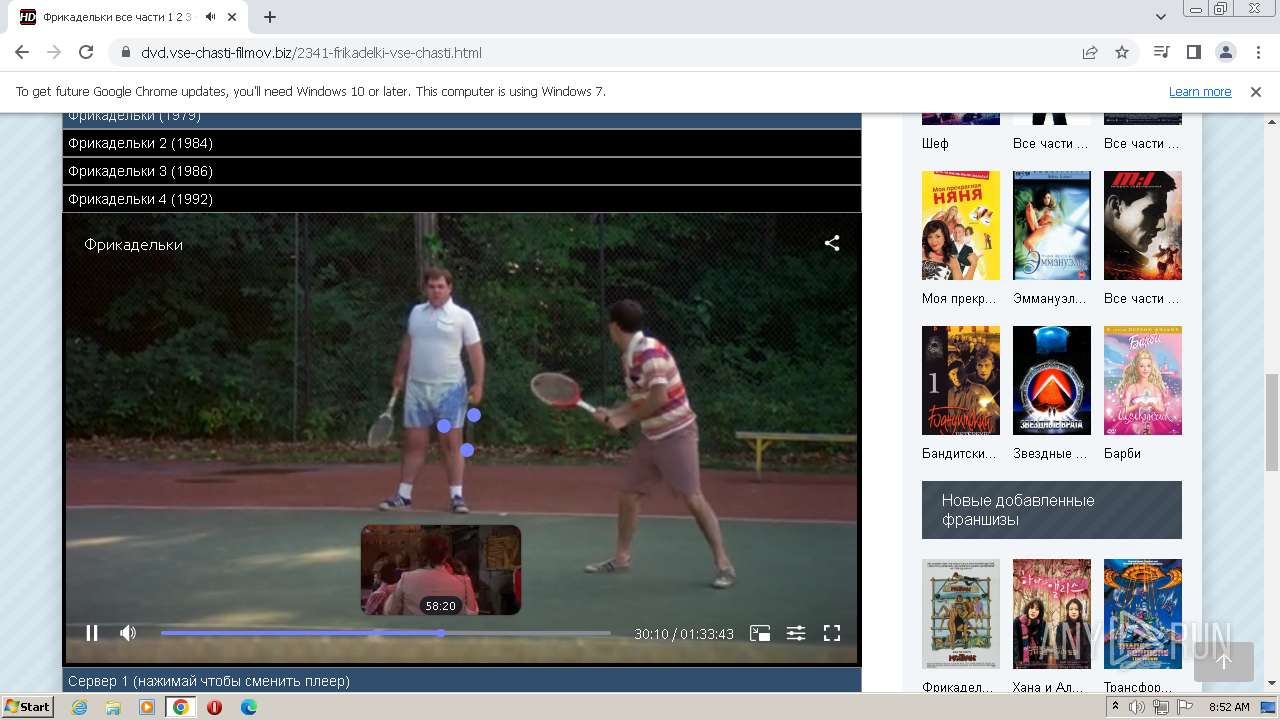Open Windows Media Player taskbar icon
This screenshot has height=720, width=1280.
(x=147, y=707)
